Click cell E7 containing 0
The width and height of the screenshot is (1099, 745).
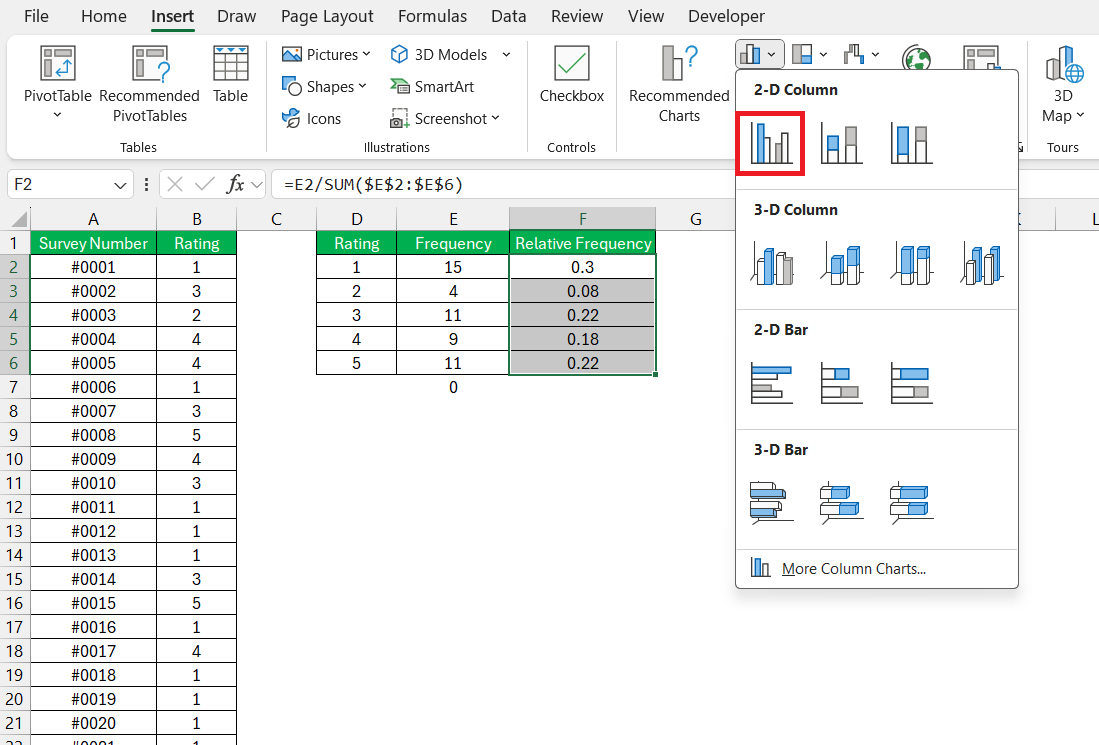pos(453,387)
